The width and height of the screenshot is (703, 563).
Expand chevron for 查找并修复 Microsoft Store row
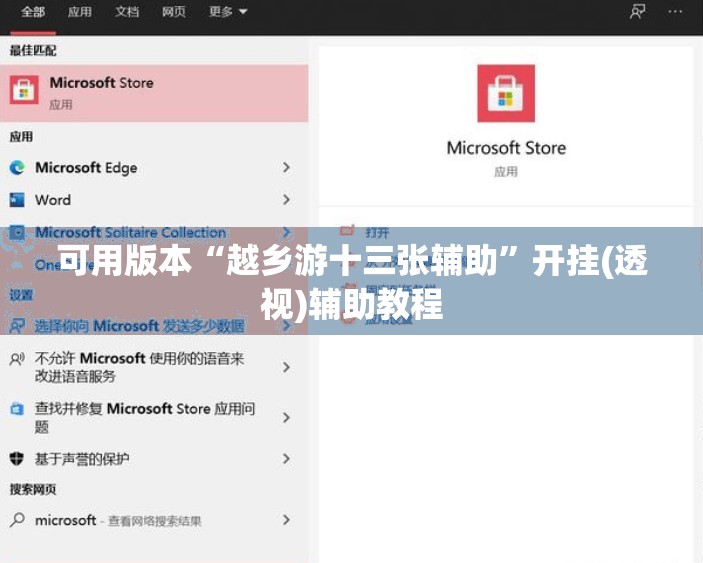(x=286, y=418)
